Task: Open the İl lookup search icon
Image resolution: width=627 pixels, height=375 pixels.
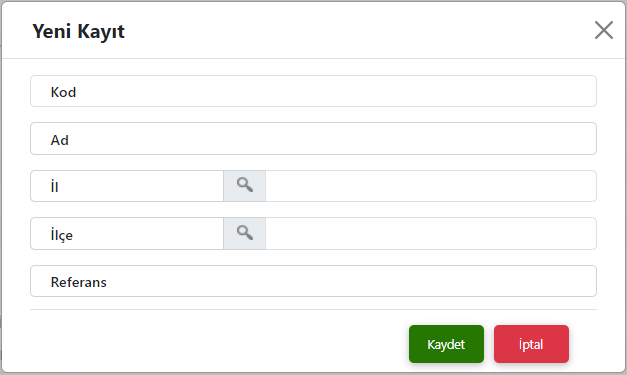Action: click(244, 186)
